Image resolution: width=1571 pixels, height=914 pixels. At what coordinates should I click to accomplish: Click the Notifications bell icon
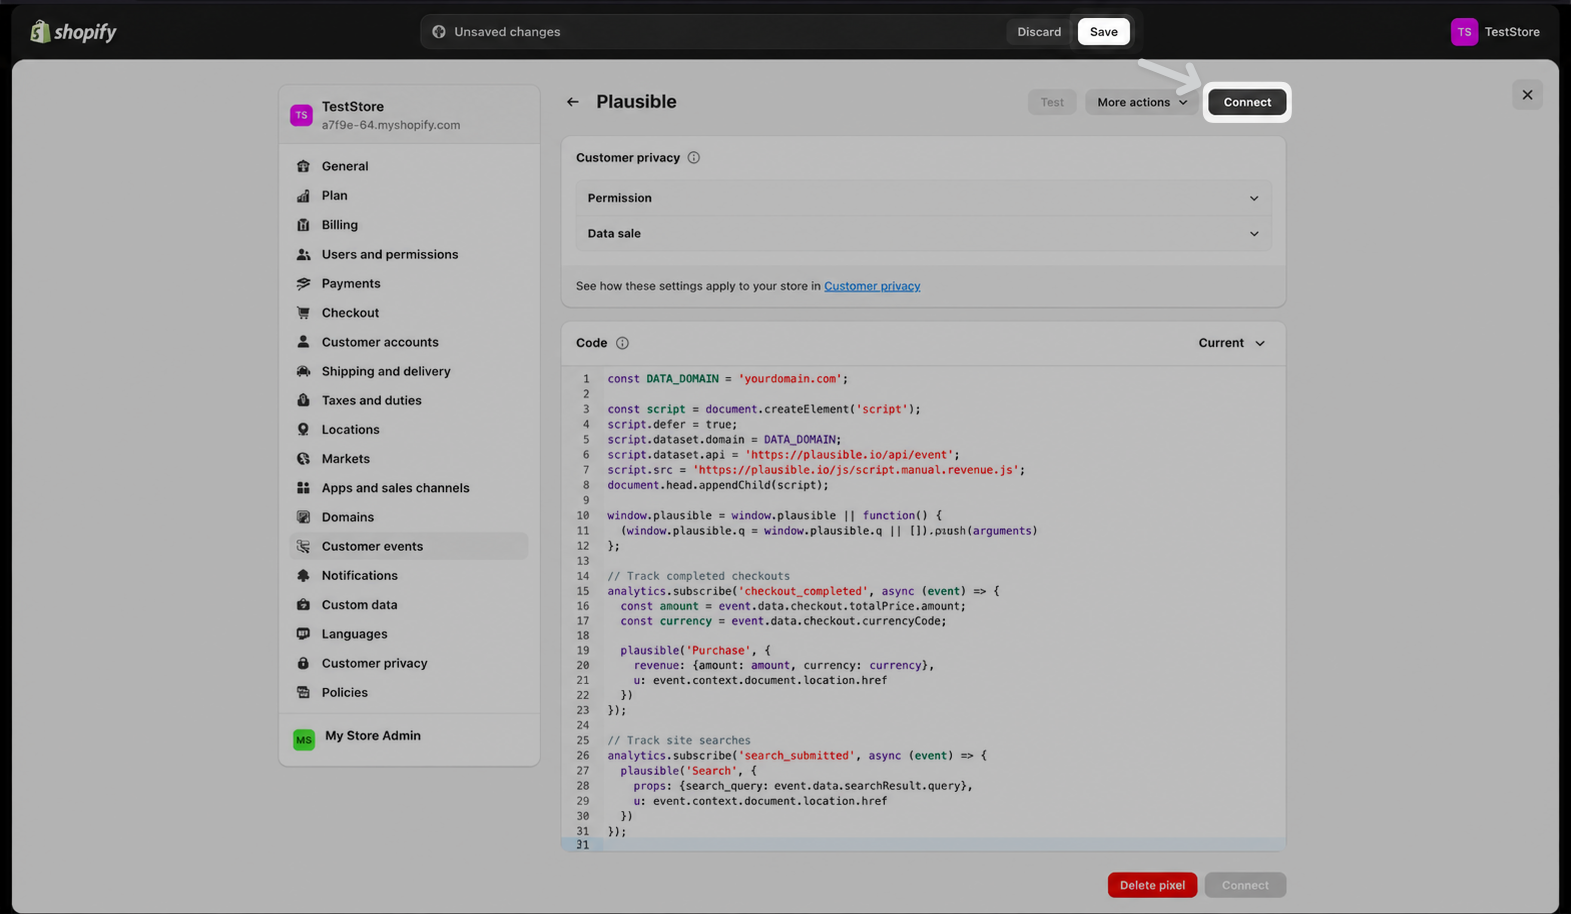(x=303, y=576)
